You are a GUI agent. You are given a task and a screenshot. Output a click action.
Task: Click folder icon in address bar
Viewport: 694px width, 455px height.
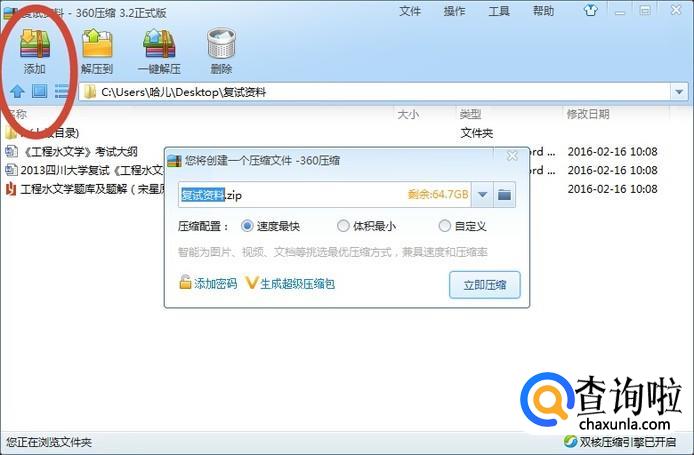(x=90, y=92)
